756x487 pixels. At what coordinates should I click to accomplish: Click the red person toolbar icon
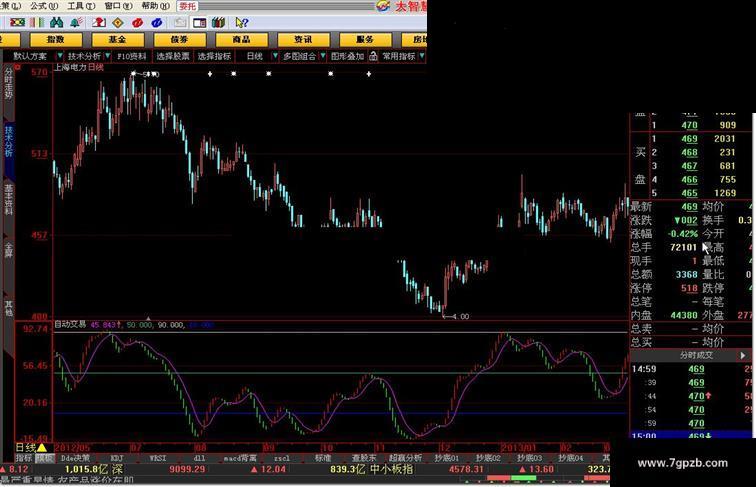99,22
